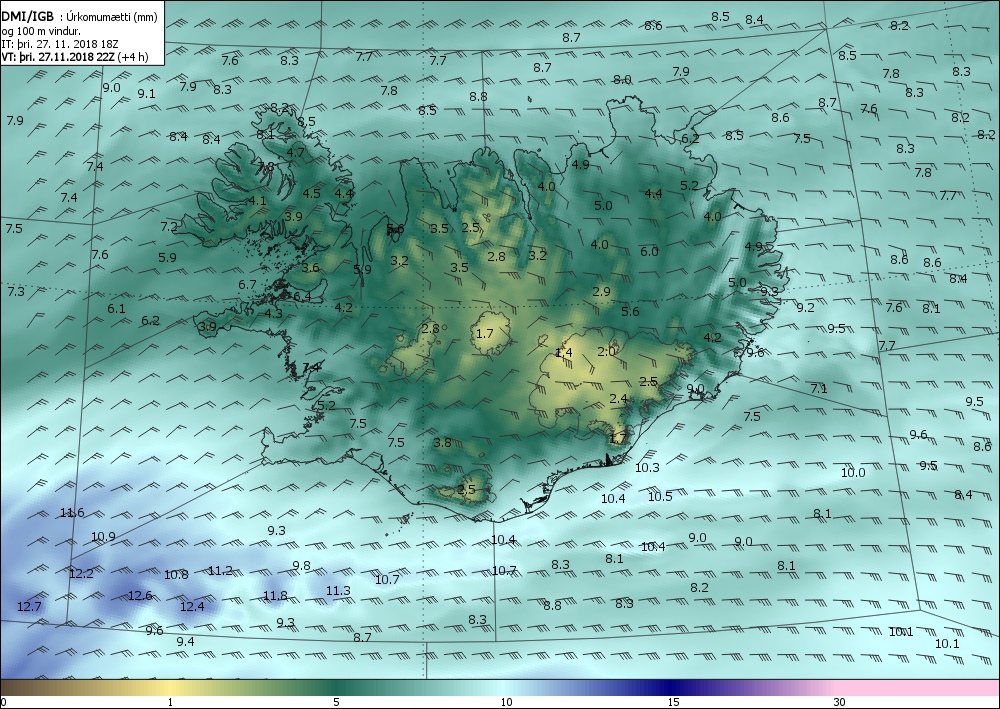Select the 10.0 value label
This screenshot has width=1000, height=709.
click(x=853, y=472)
